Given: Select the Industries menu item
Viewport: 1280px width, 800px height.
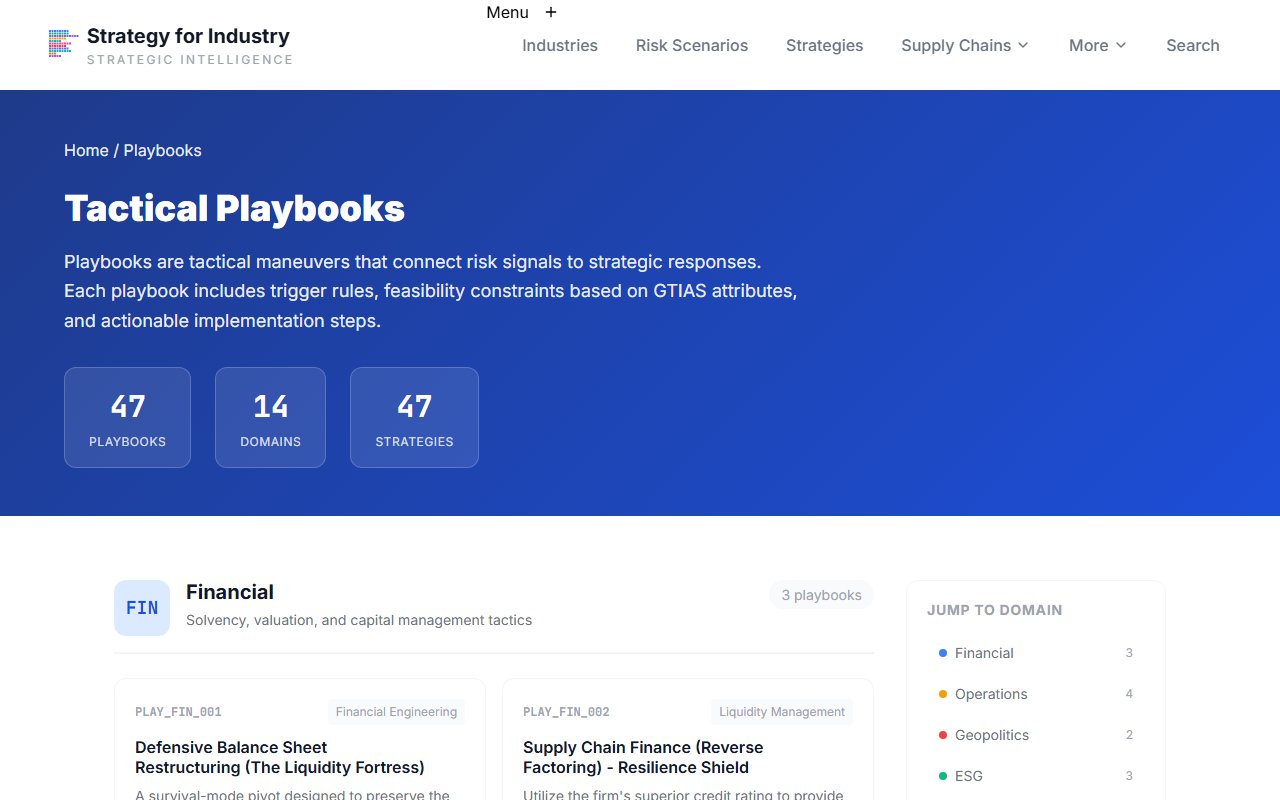Looking at the screenshot, I should [x=559, y=45].
